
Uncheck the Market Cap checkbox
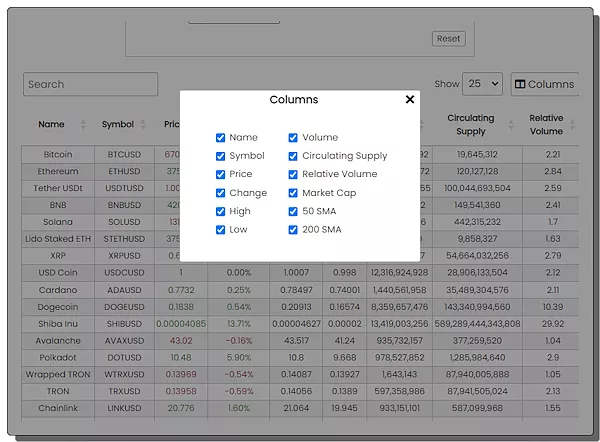point(293,193)
